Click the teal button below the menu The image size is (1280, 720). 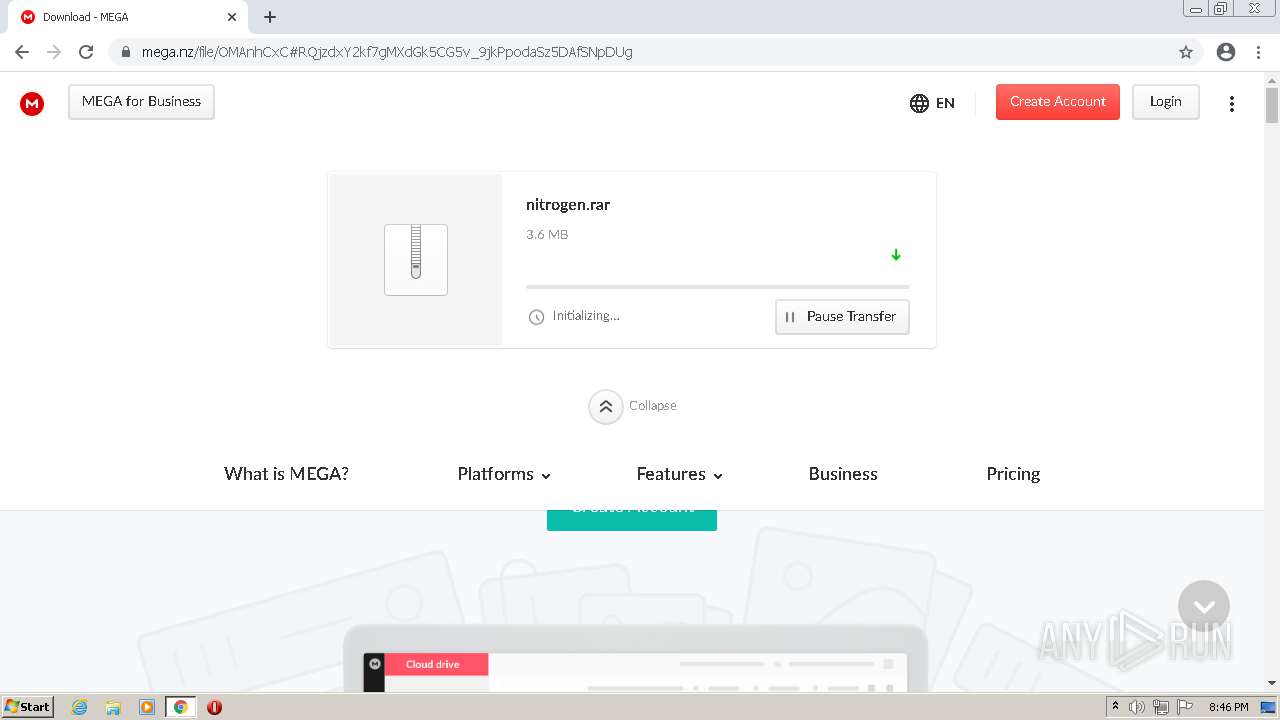click(632, 520)
